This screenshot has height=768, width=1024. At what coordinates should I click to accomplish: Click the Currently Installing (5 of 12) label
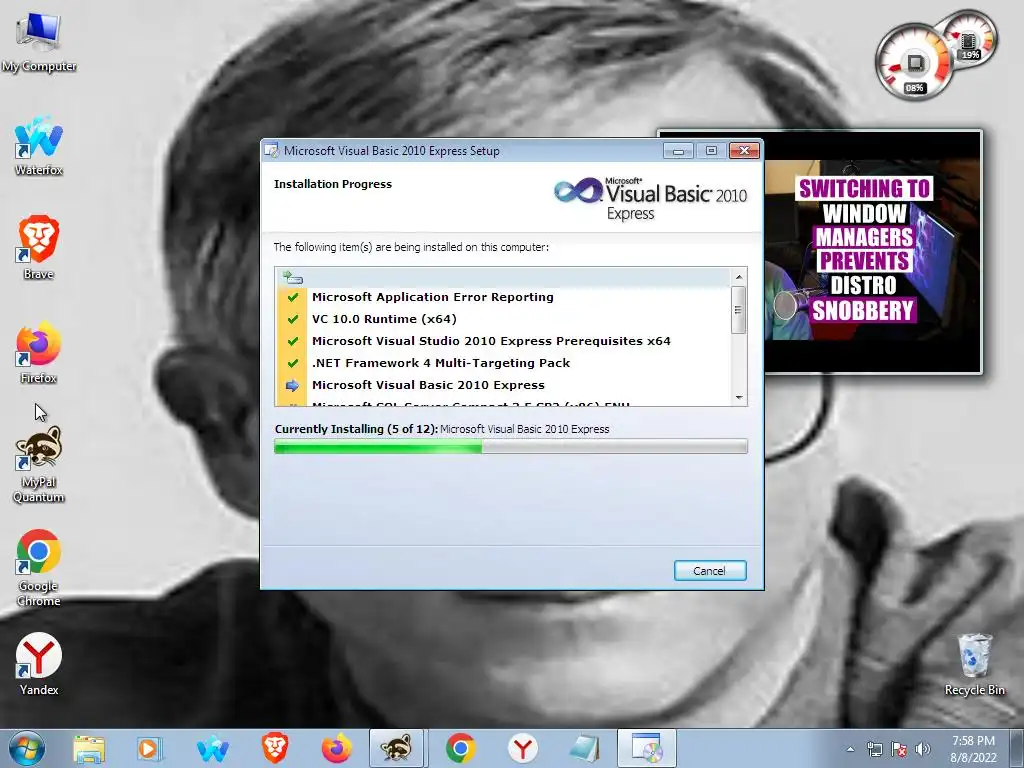coord(356,429)
